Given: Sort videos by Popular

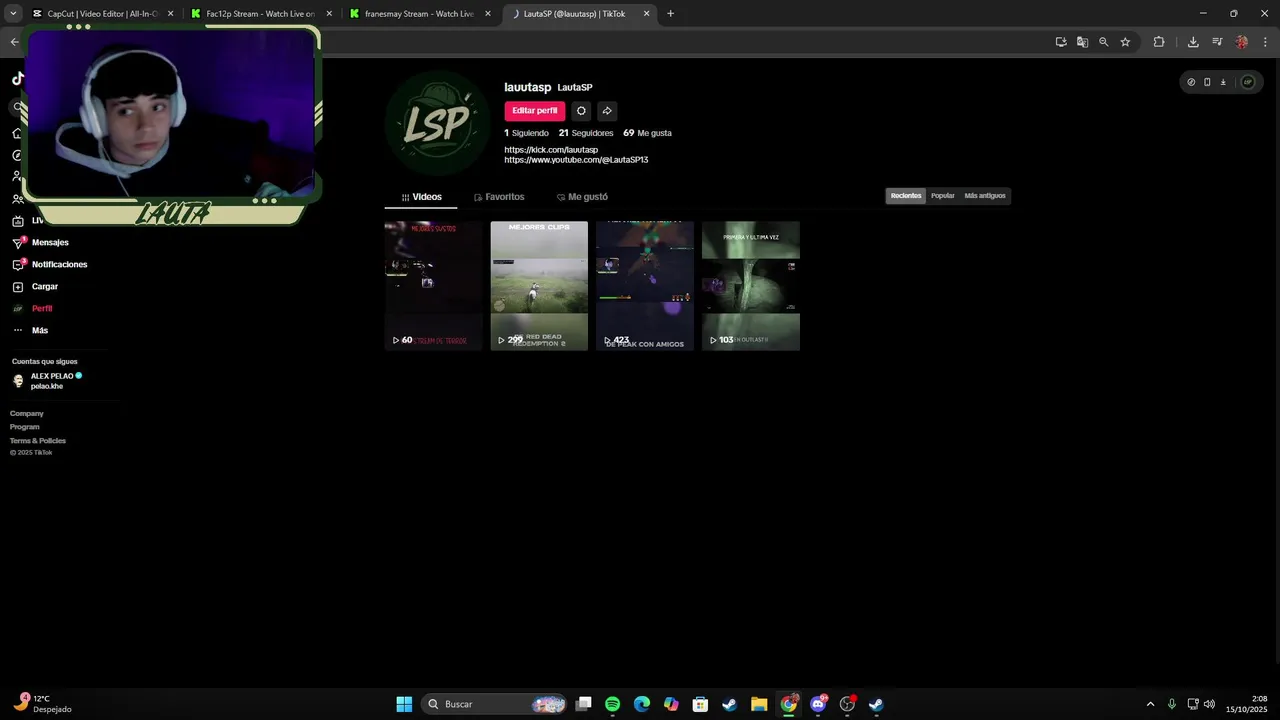Looking at the screenshot, I should coord(943,196).
